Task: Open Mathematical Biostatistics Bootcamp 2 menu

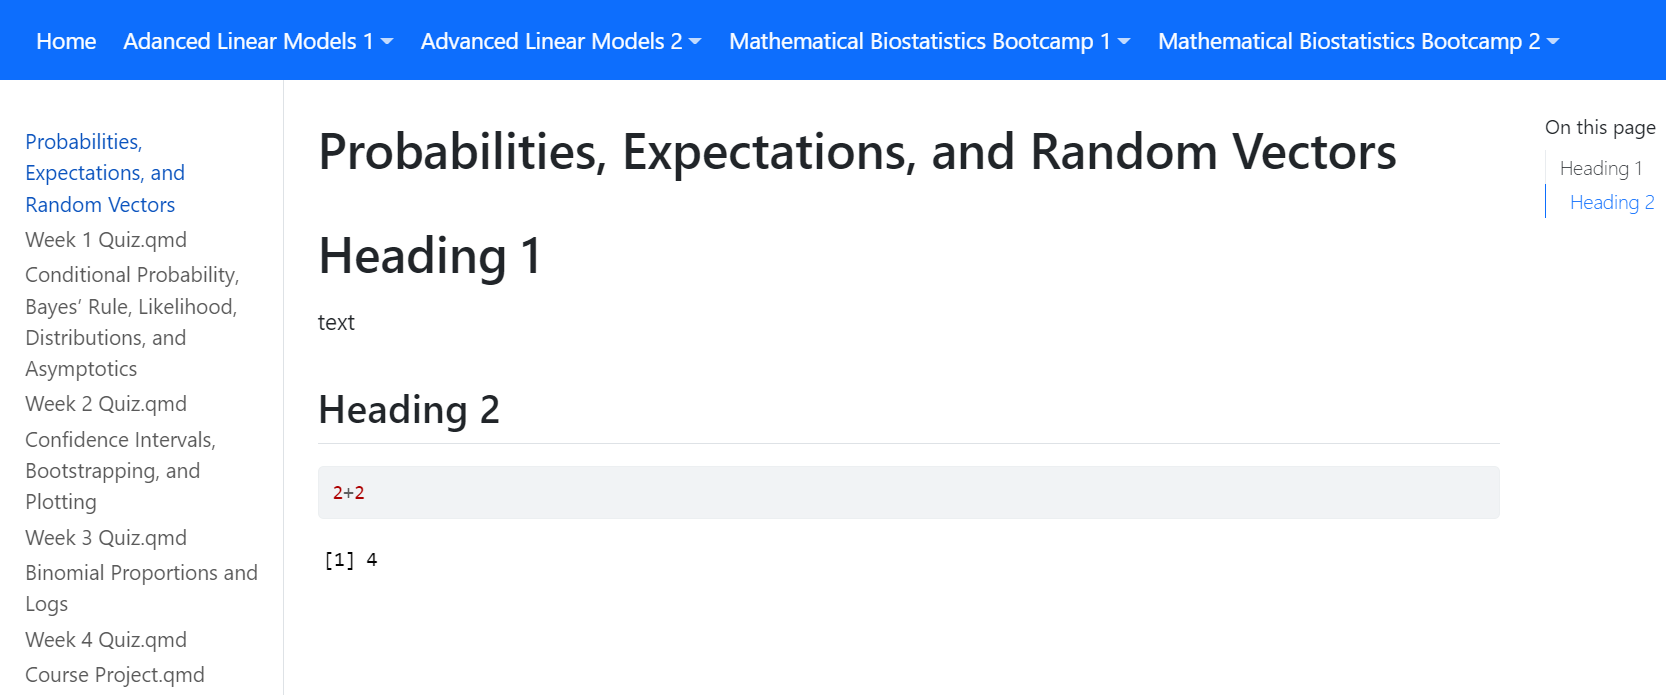Action: [1358, 41]
